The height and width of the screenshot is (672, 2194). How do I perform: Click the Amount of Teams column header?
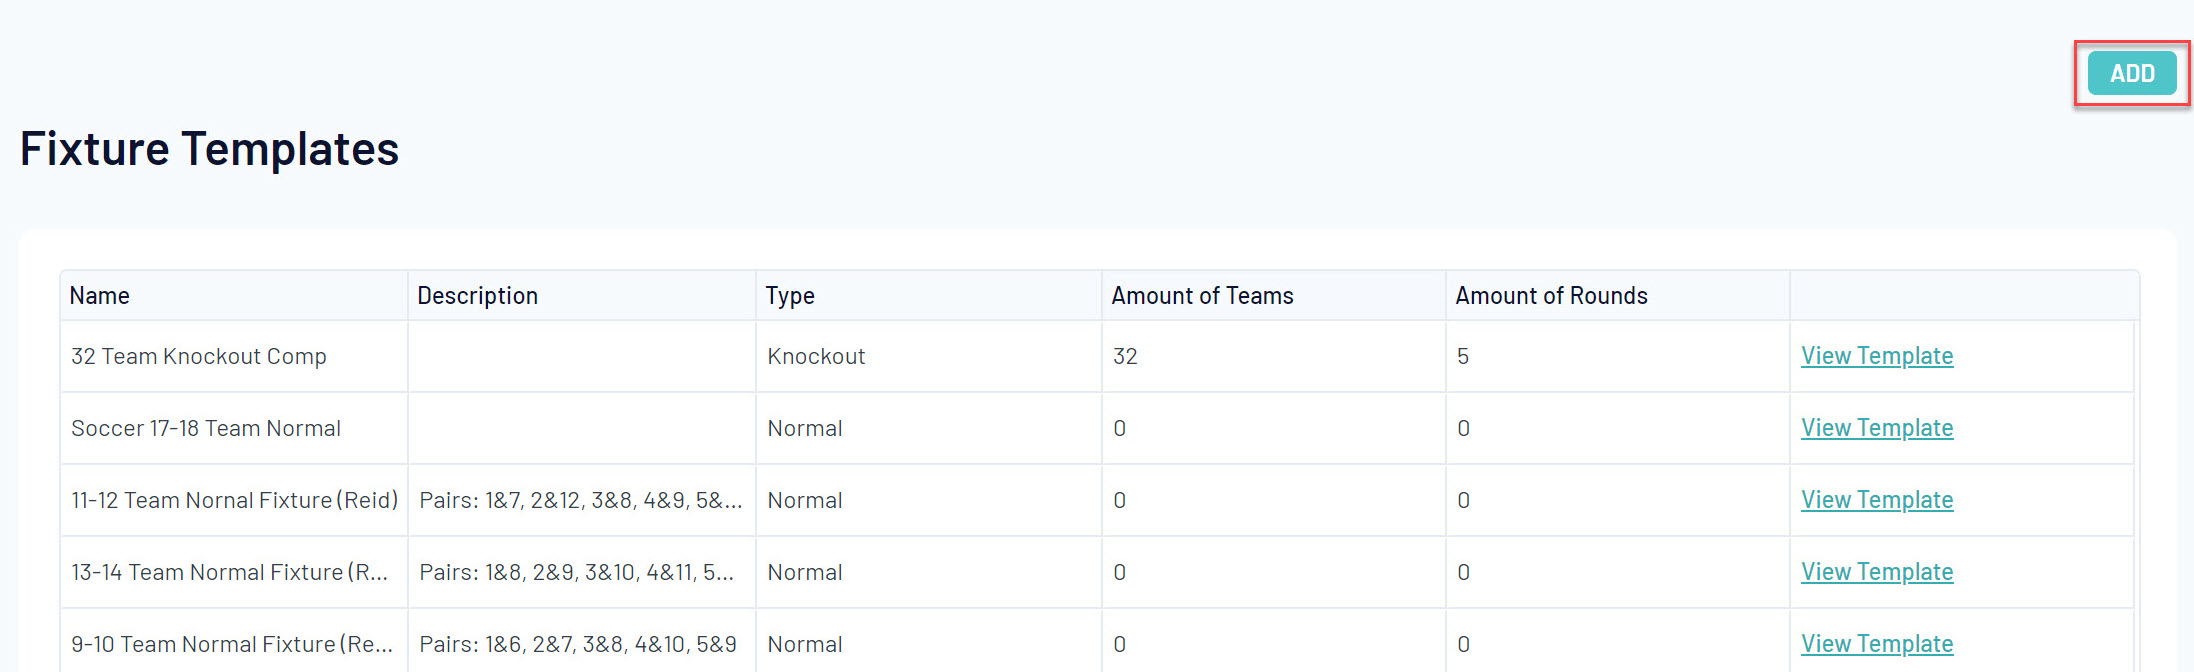[x=1202, y=296]
